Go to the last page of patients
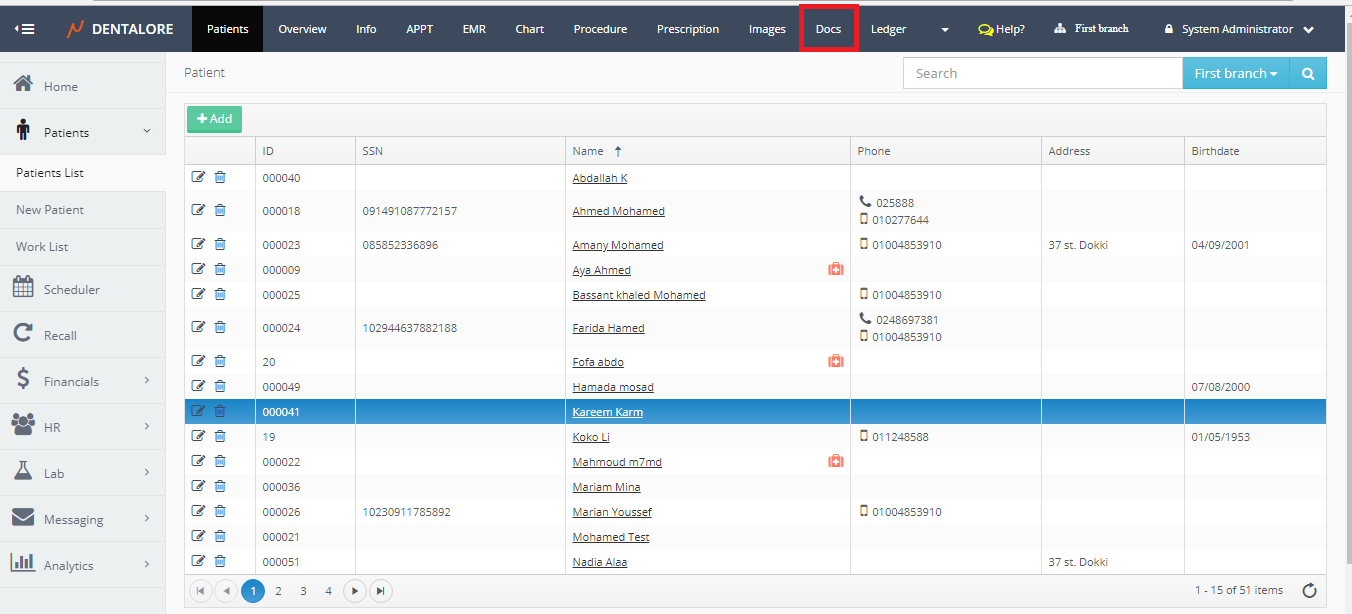The width and height of the screenshot is (1352, 614). point(380,591)
